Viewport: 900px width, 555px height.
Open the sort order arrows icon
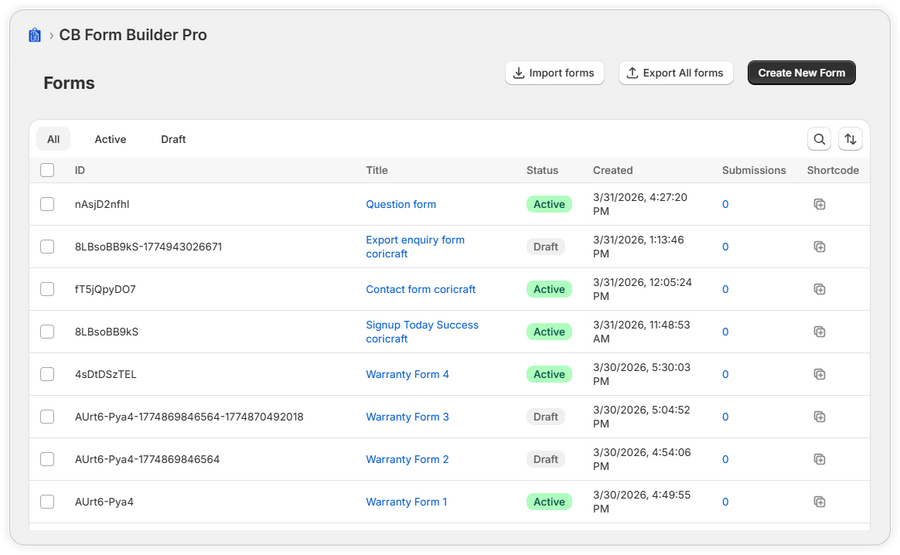[x=850, y=139]
